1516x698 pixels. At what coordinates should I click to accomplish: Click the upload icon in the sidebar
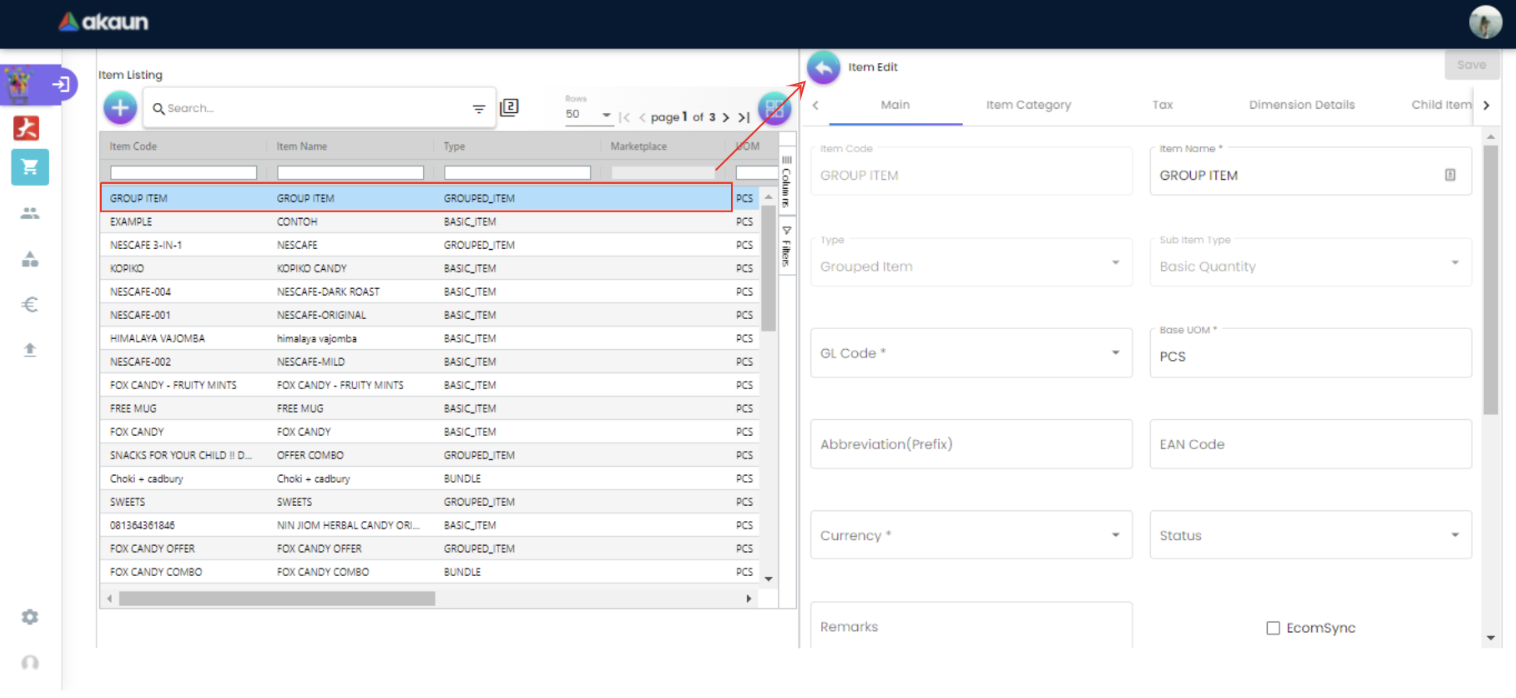pyautogui.click(x=30, y=349)
